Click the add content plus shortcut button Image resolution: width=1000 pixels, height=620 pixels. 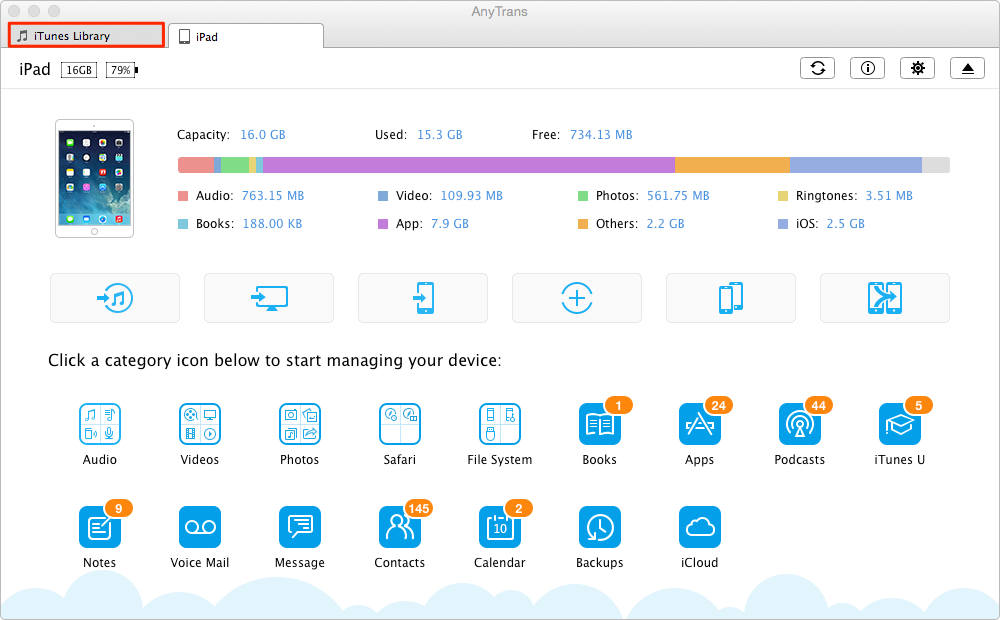coord(577,298)
